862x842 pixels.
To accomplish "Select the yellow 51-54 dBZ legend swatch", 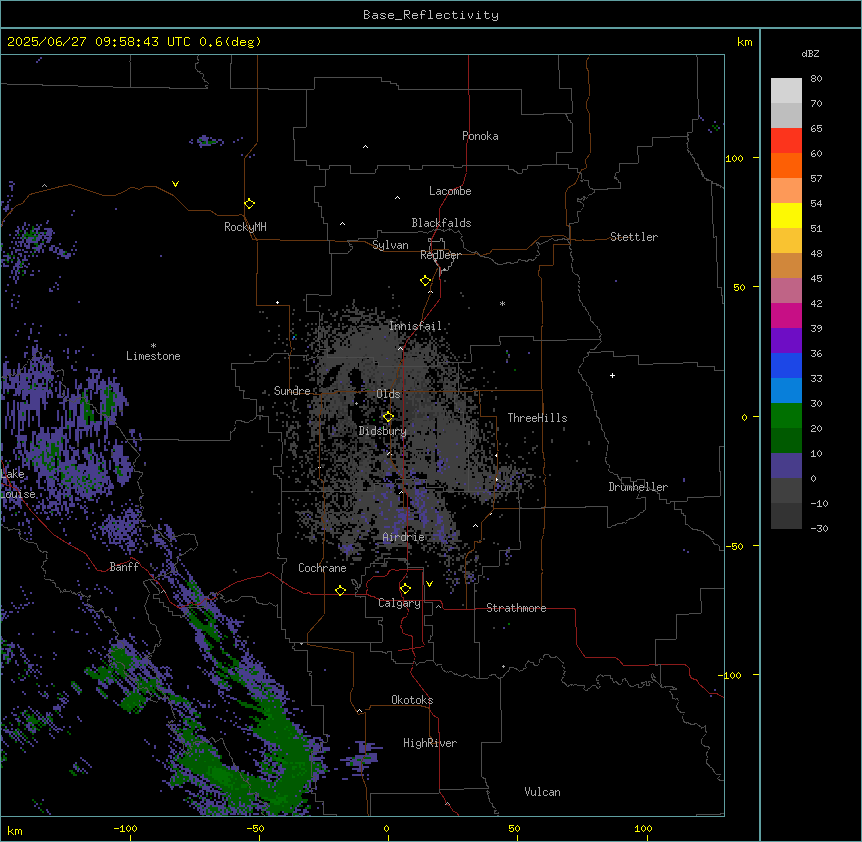I will click(x=786, y=215).
